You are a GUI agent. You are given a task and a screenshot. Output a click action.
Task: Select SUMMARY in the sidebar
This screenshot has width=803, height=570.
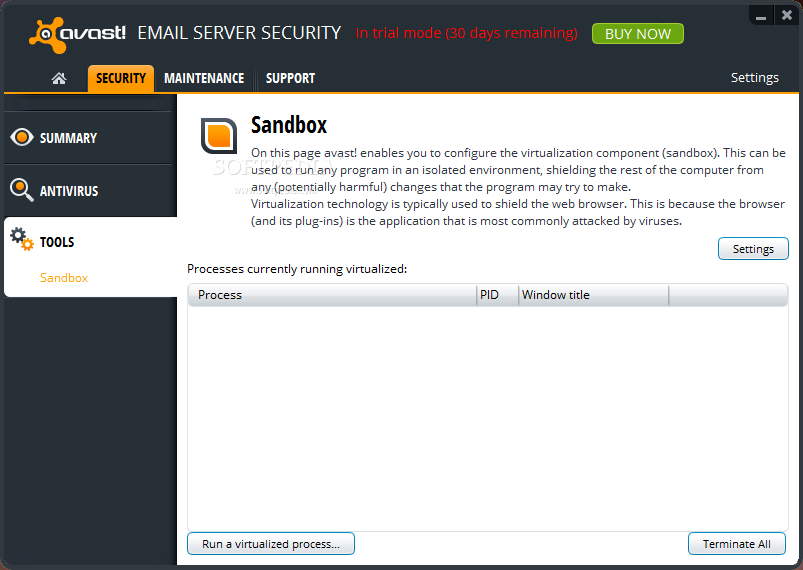pyautogui.click(x=90, y=138)
